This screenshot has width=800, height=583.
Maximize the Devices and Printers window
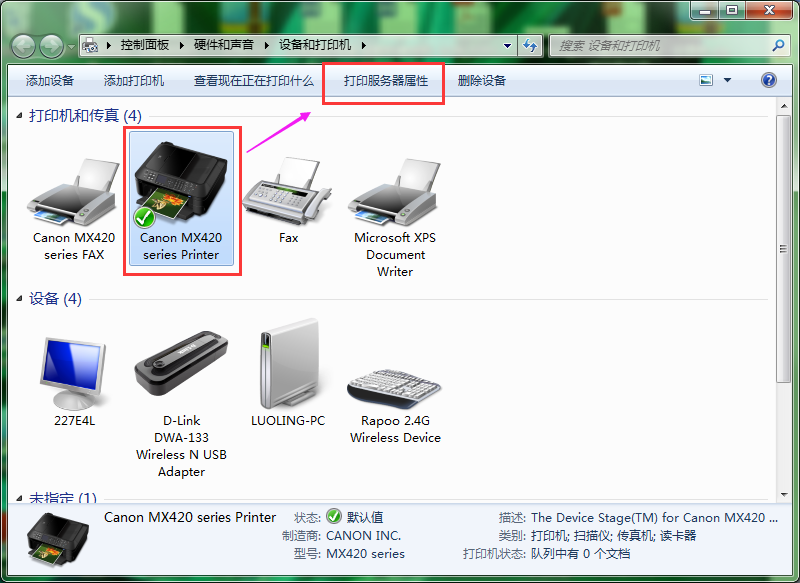pyautogui.click(x=732, y=10)
